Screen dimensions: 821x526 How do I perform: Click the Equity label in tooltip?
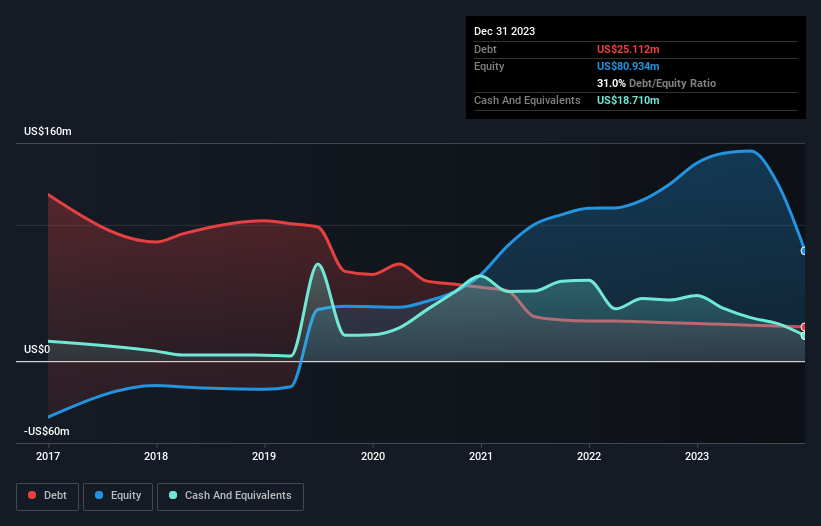pos(489,66)
